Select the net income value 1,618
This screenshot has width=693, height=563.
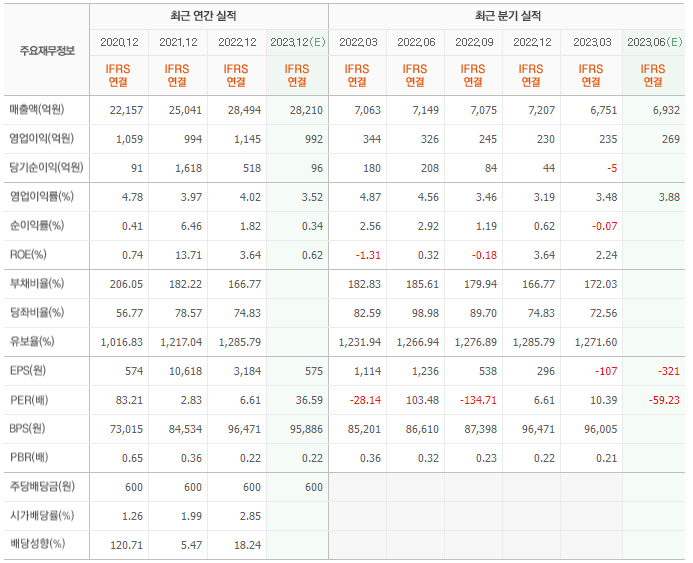188,168
